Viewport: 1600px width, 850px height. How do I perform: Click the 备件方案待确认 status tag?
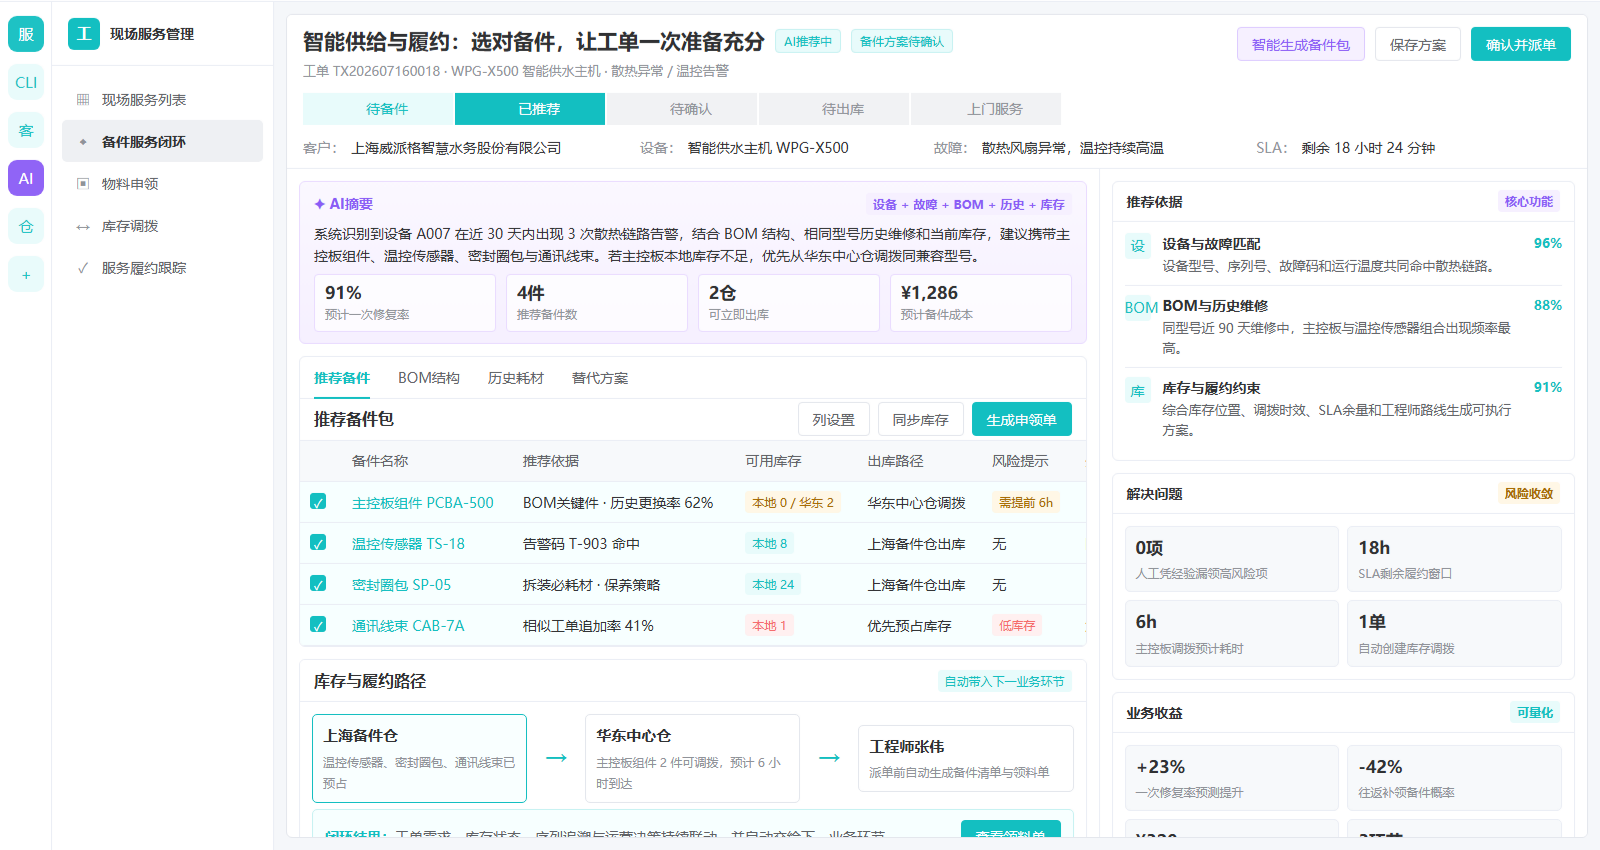point(902,41)
